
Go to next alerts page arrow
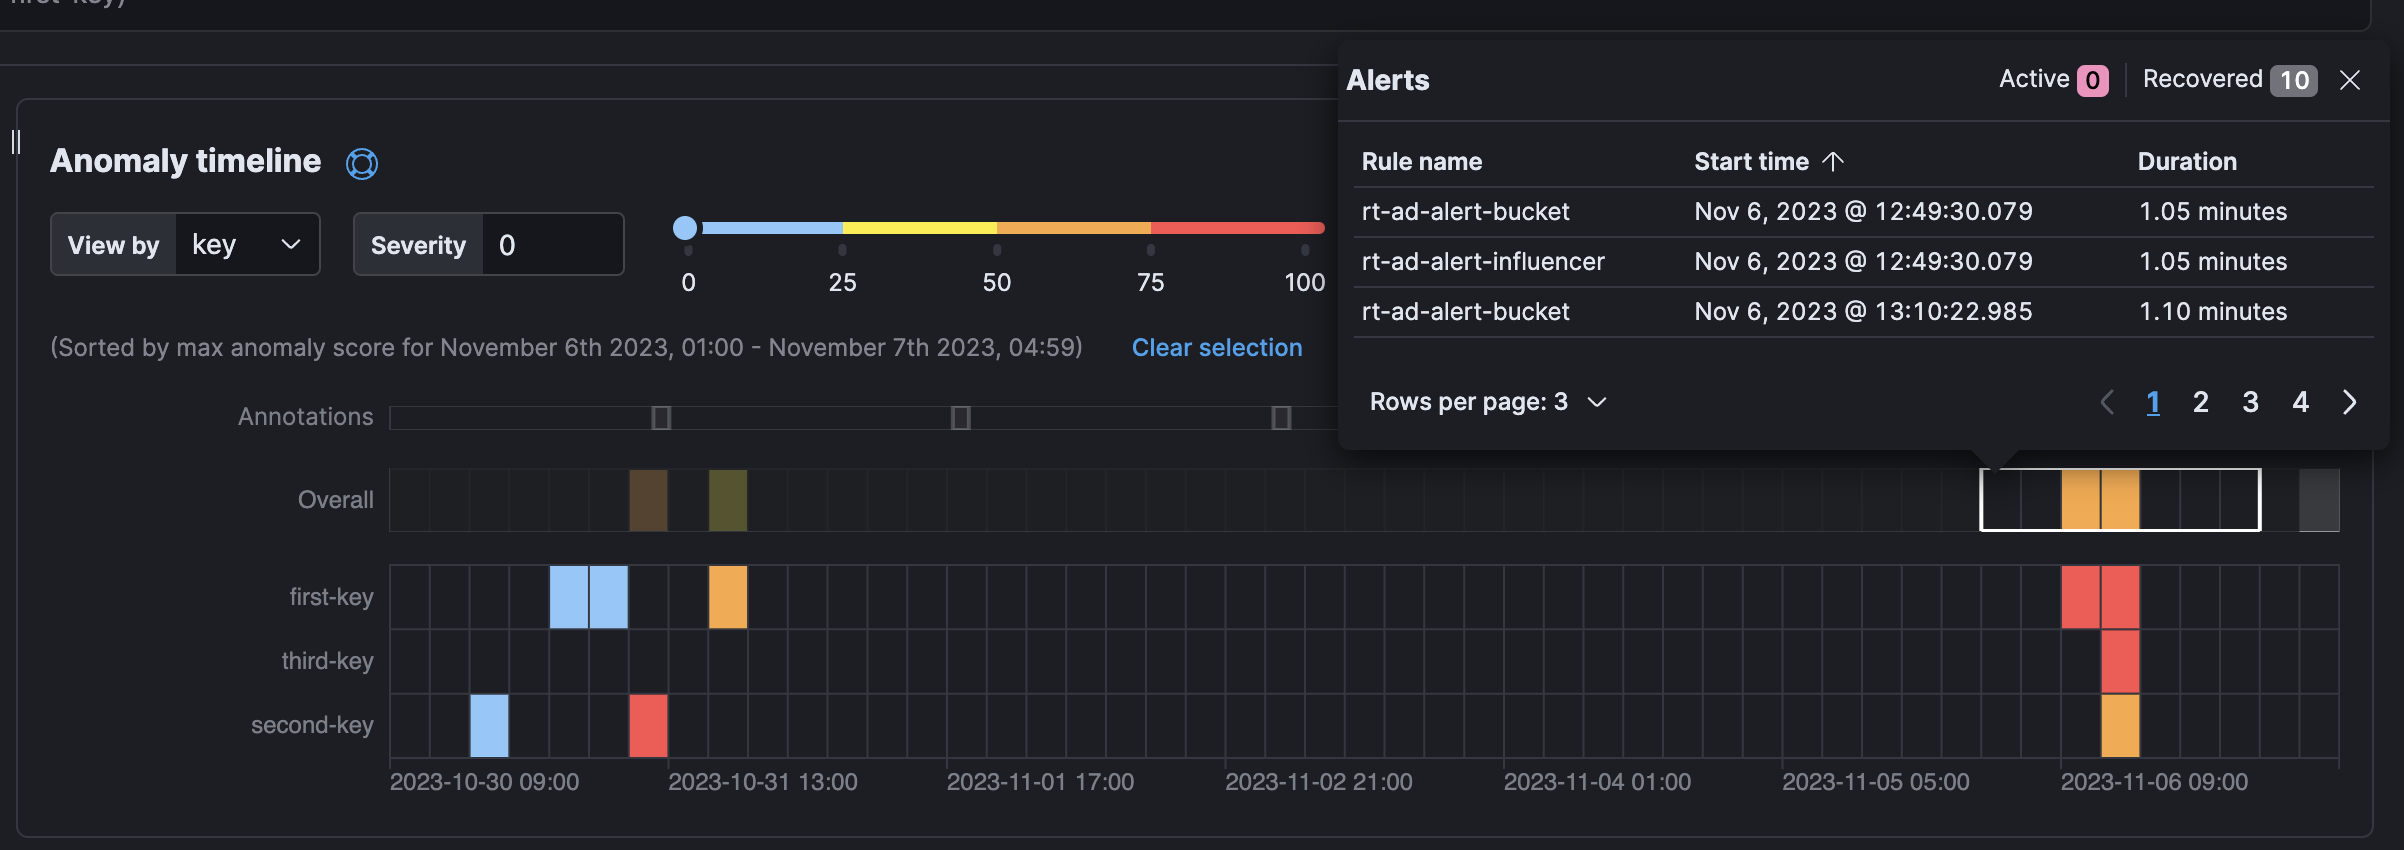tap(2350, 402)
